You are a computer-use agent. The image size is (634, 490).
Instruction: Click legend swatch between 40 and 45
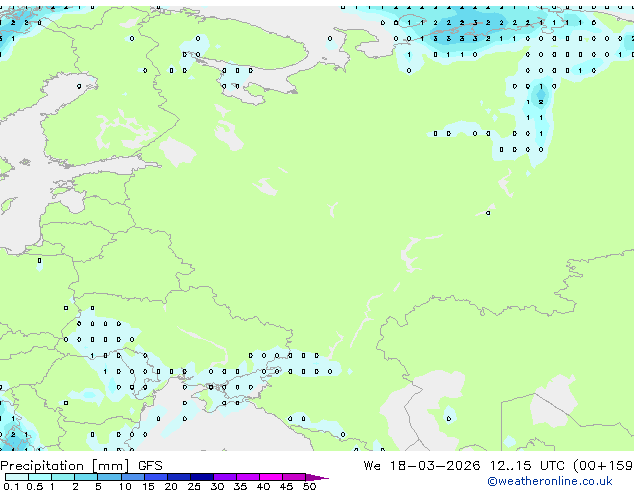click(271, 477)
